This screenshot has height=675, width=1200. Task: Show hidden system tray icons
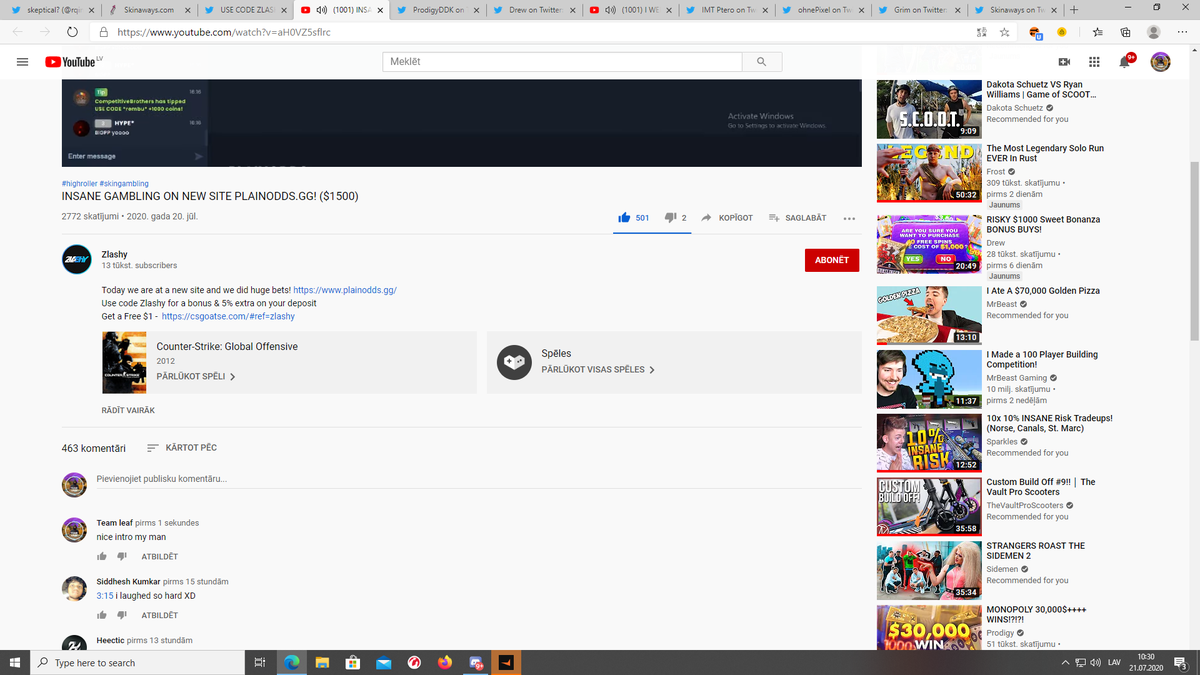[x=1066, y=663]
